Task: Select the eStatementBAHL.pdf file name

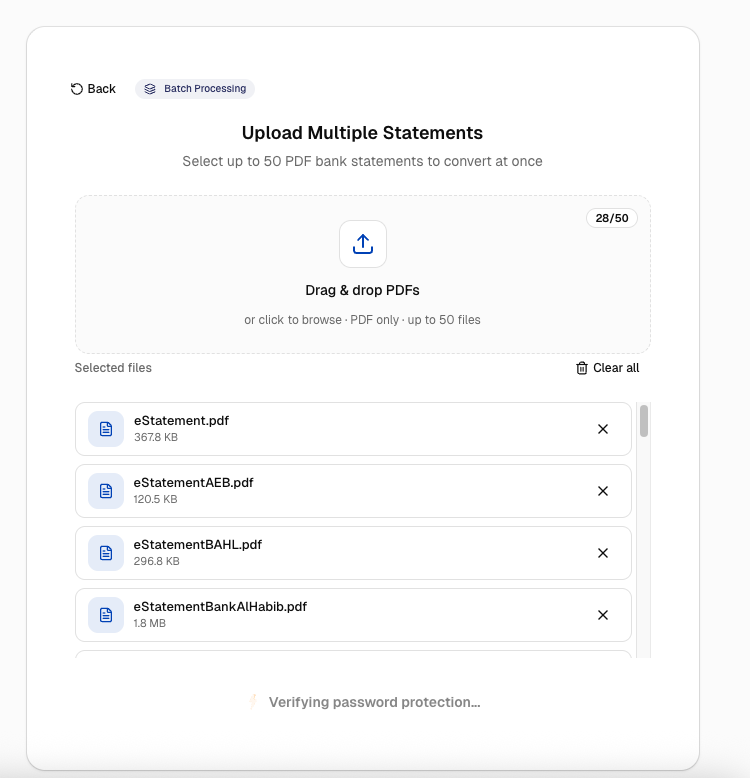Action: 198,545
